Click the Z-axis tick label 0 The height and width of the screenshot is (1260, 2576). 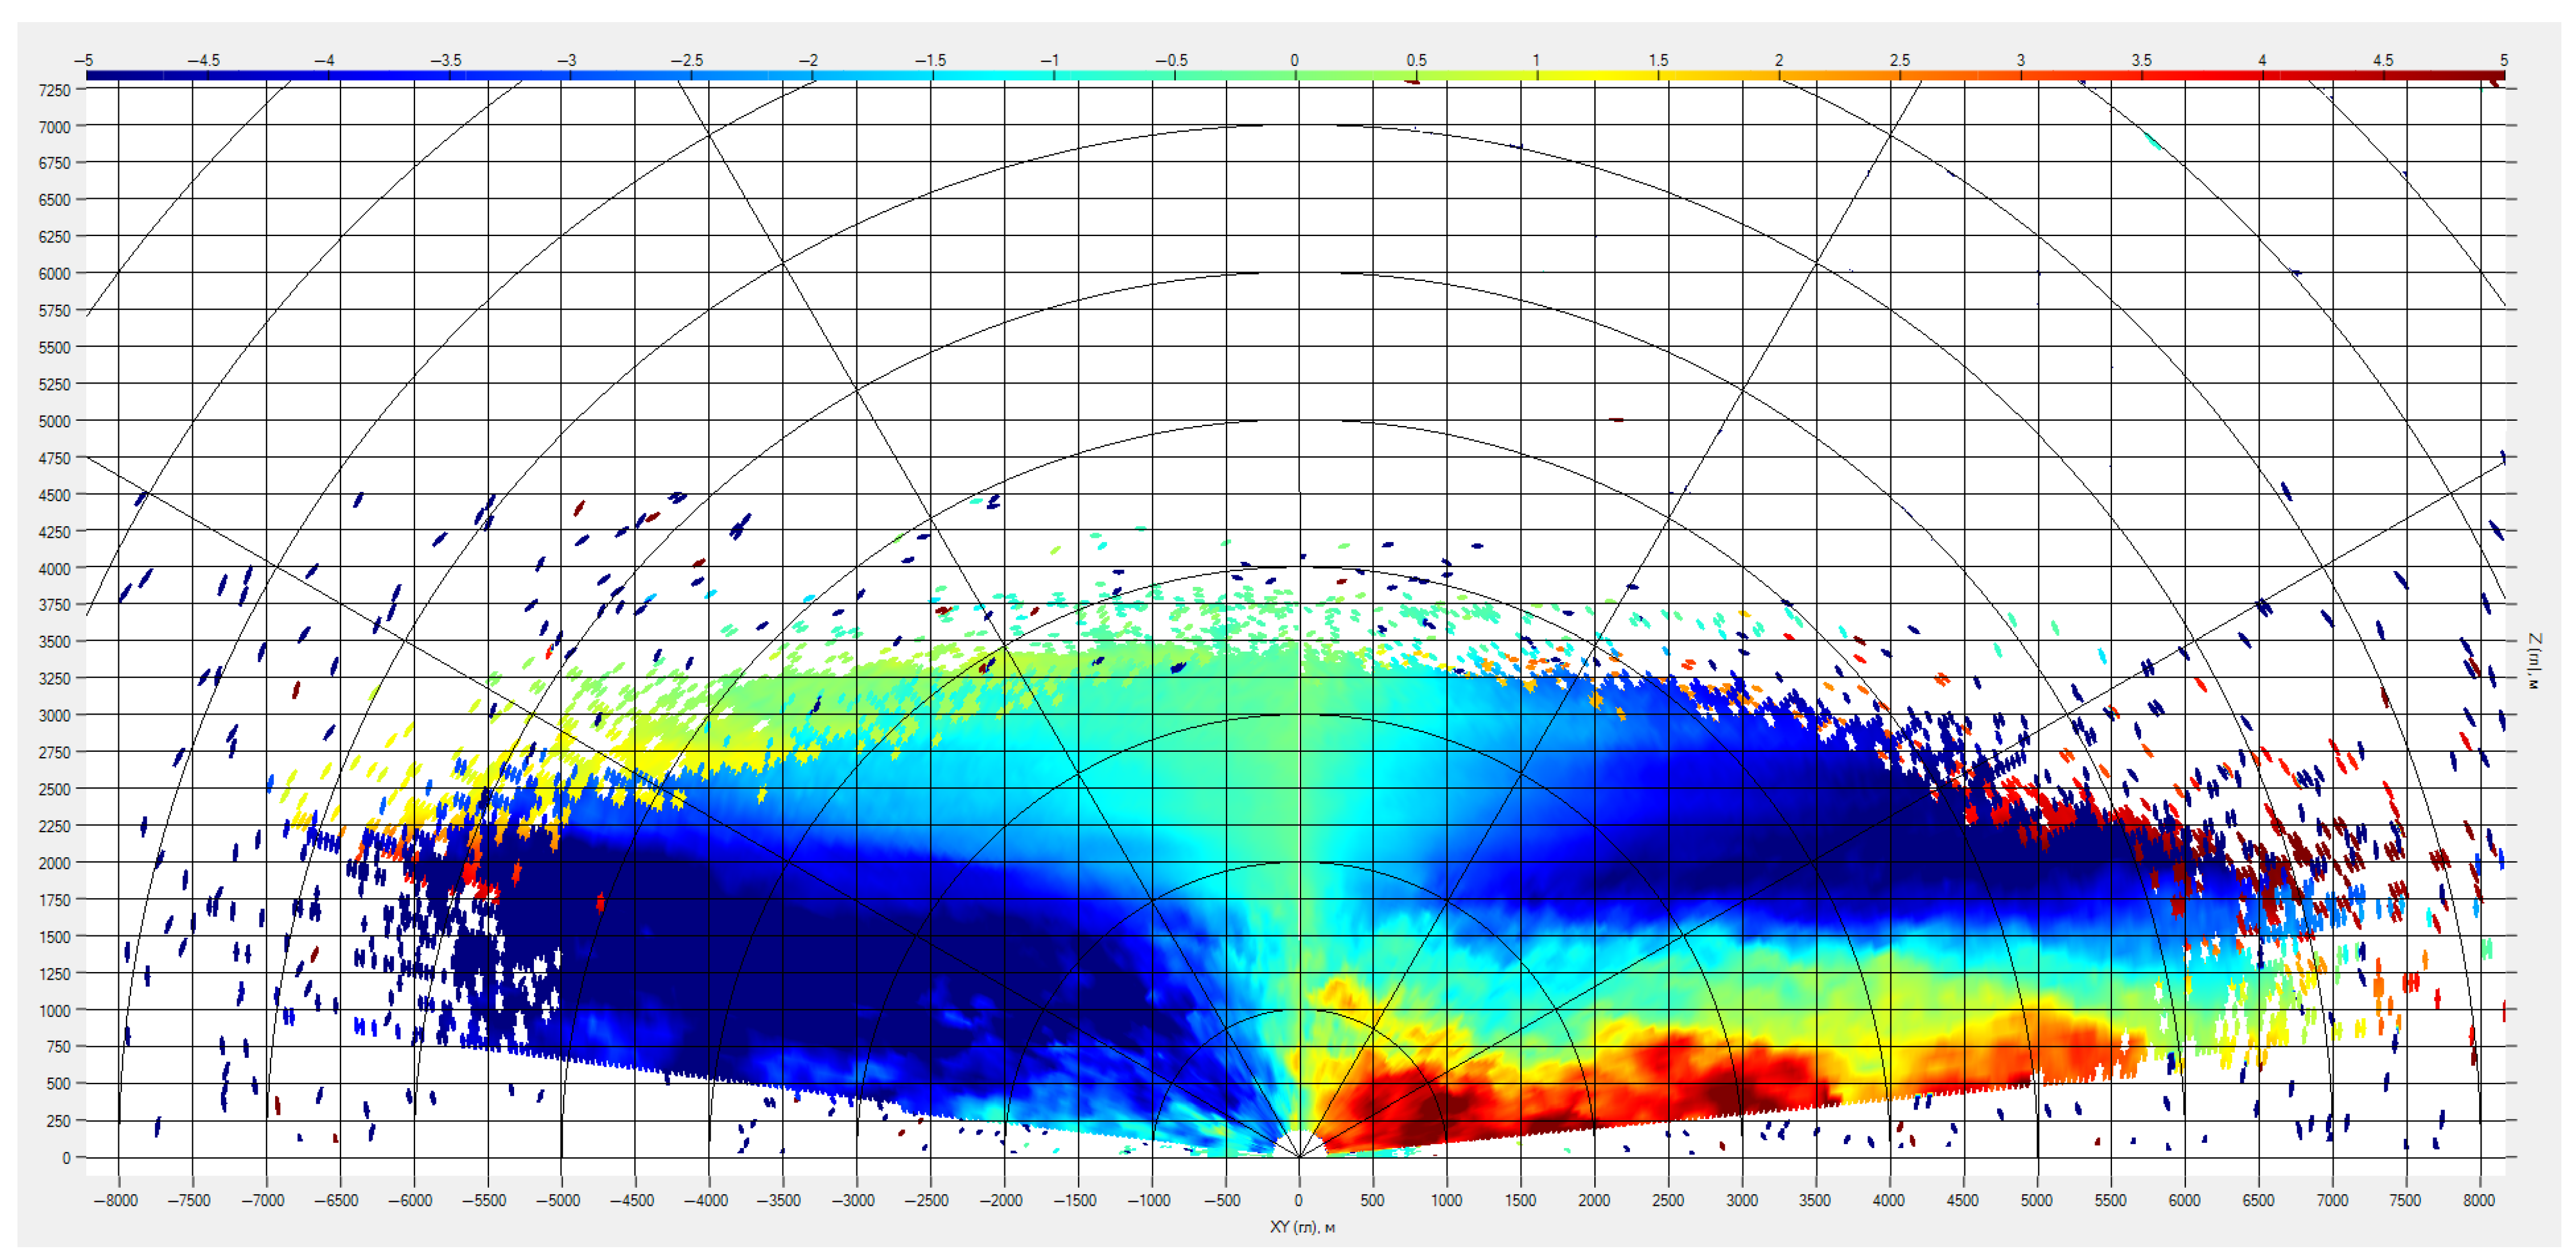[x=66, y=1158]
